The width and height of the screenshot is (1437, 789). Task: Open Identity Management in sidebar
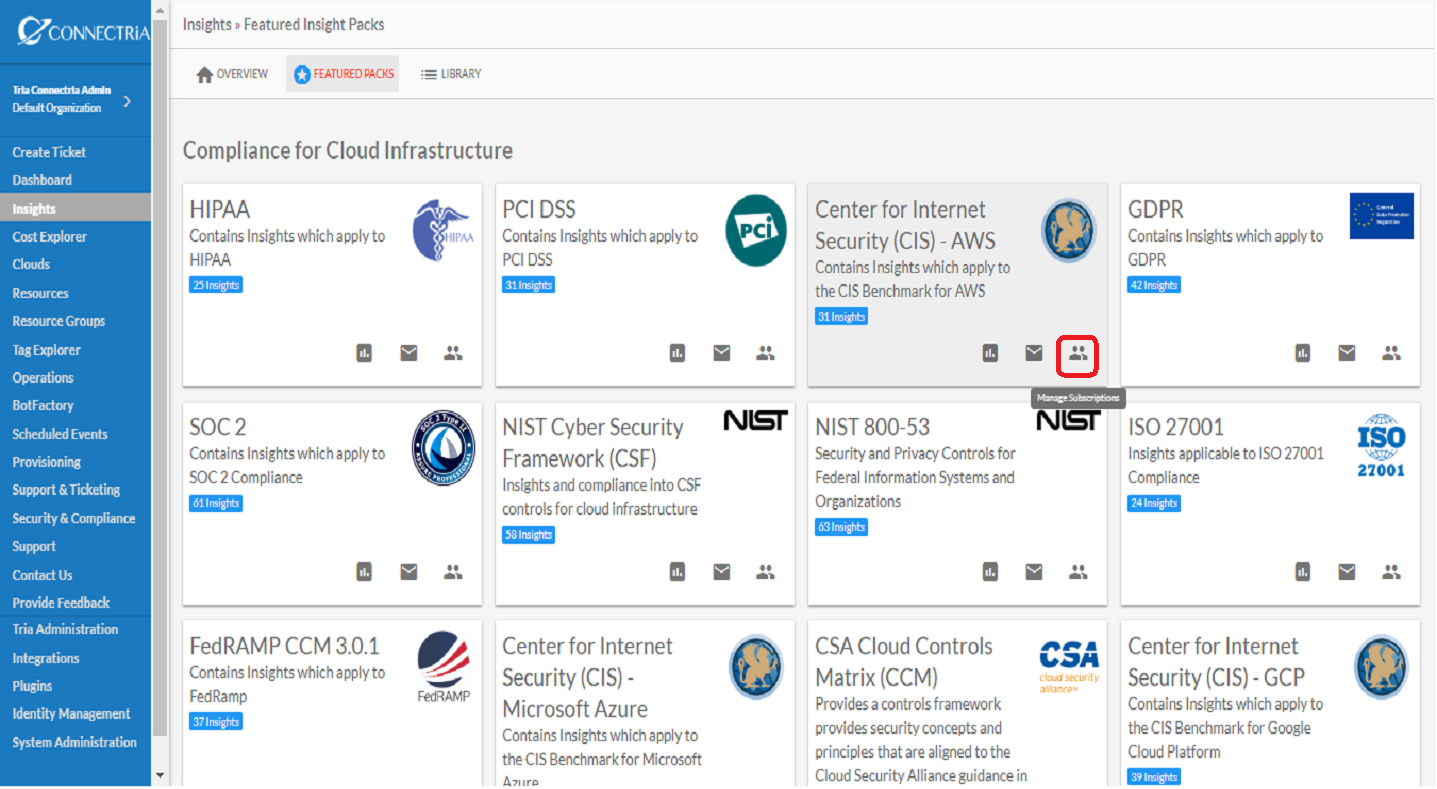[x=71, y=714]
